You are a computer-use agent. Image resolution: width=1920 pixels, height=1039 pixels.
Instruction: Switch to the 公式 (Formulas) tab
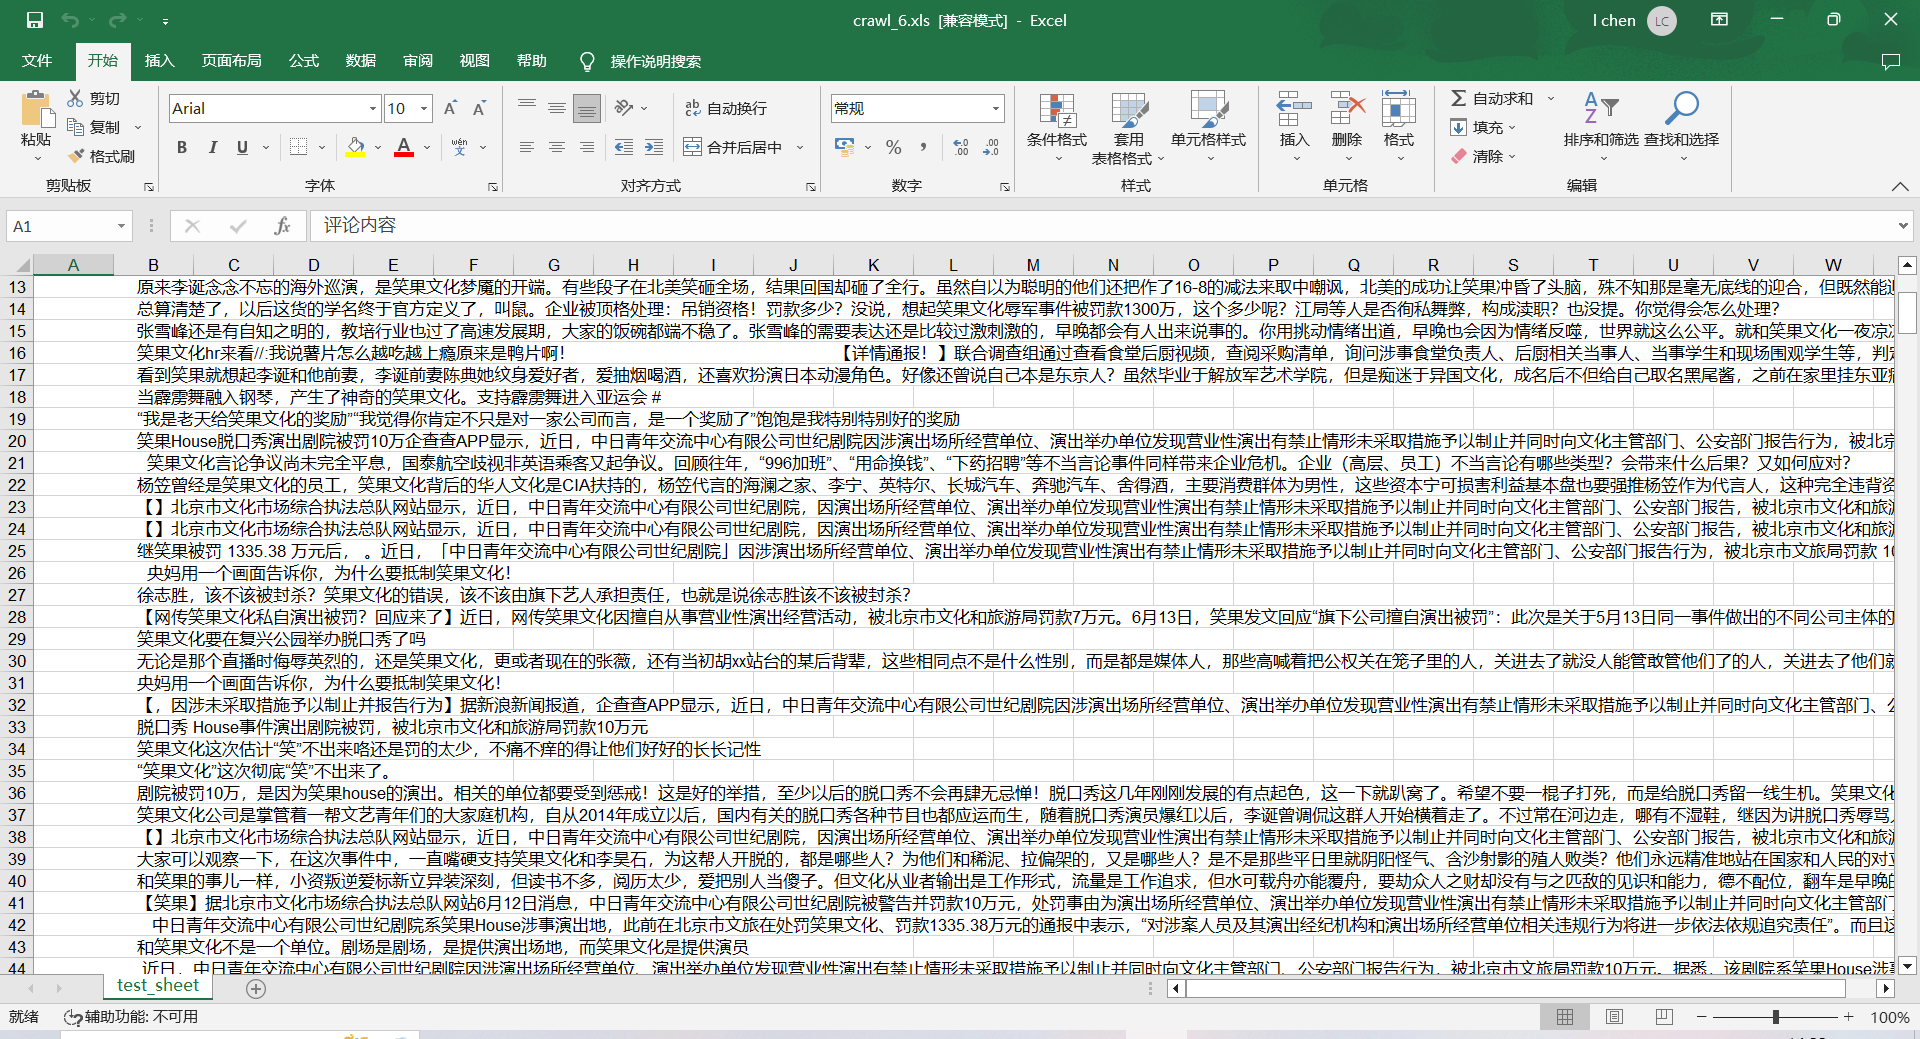(304, 61)
